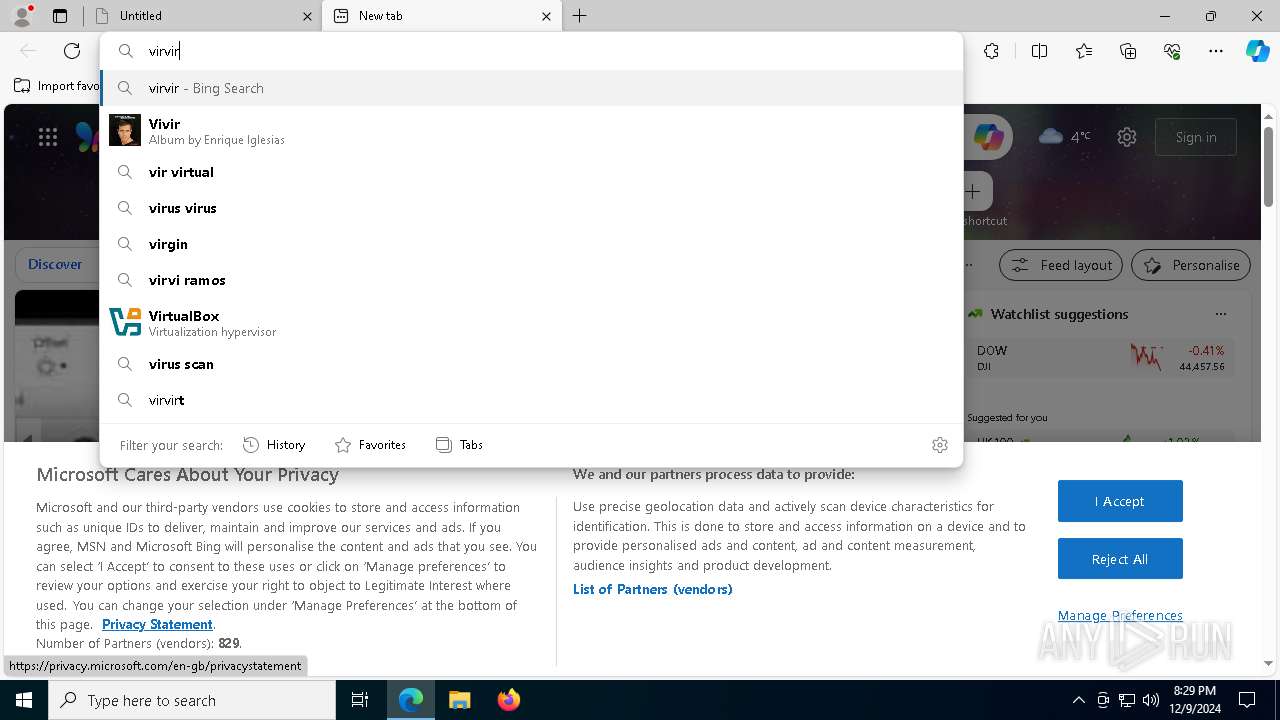
Task: Switch to the Untitled tab
Action: [203, 16]
